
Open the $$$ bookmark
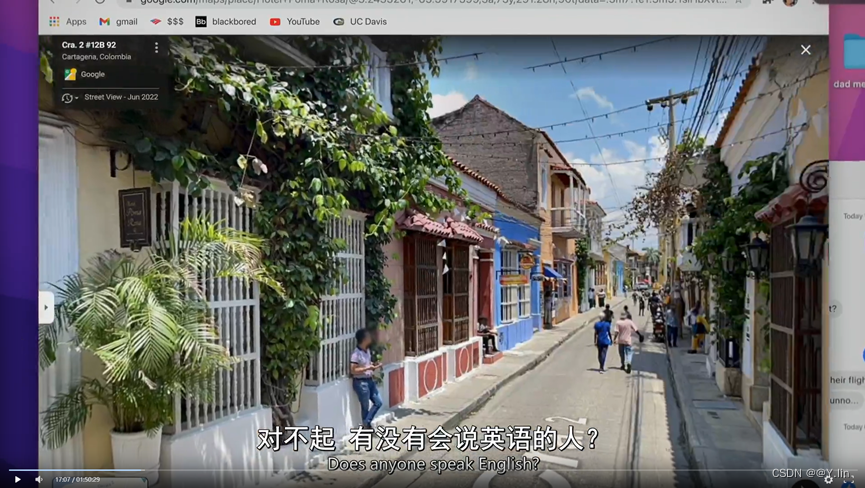[167, 22]
